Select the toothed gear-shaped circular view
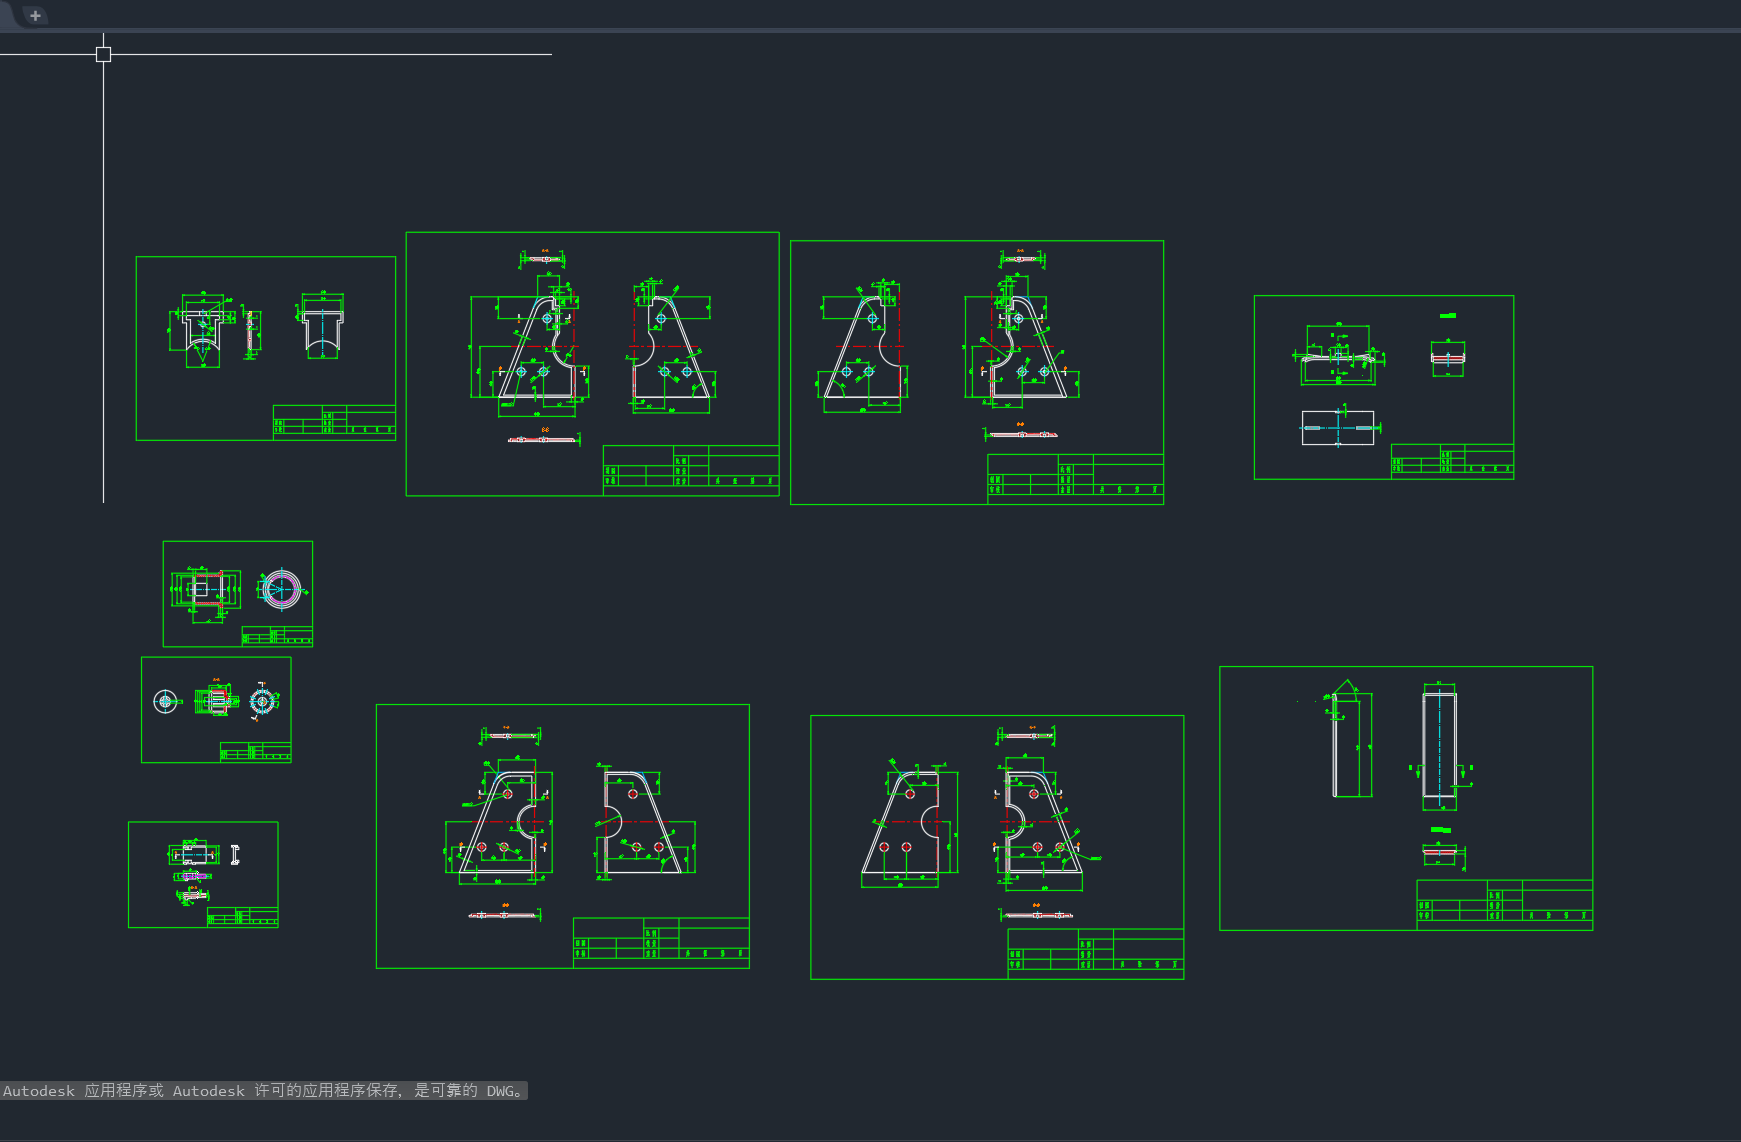The width and height of the screenshot is (1741, 1142). click(262, 701)
